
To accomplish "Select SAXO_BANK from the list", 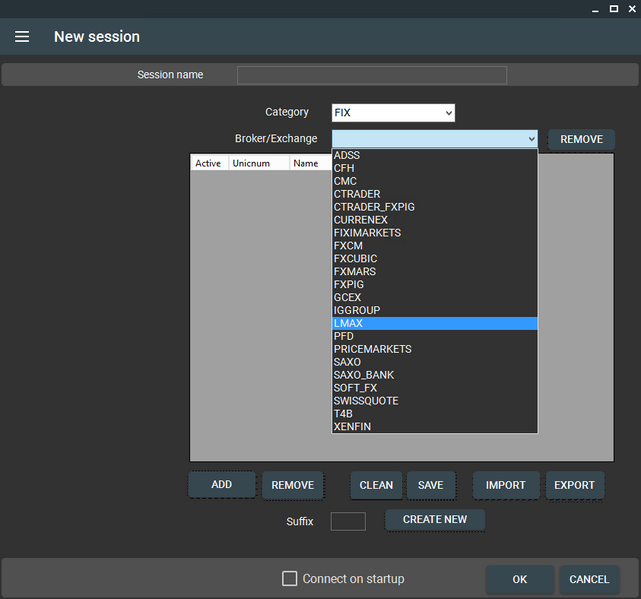I will 434,375.
